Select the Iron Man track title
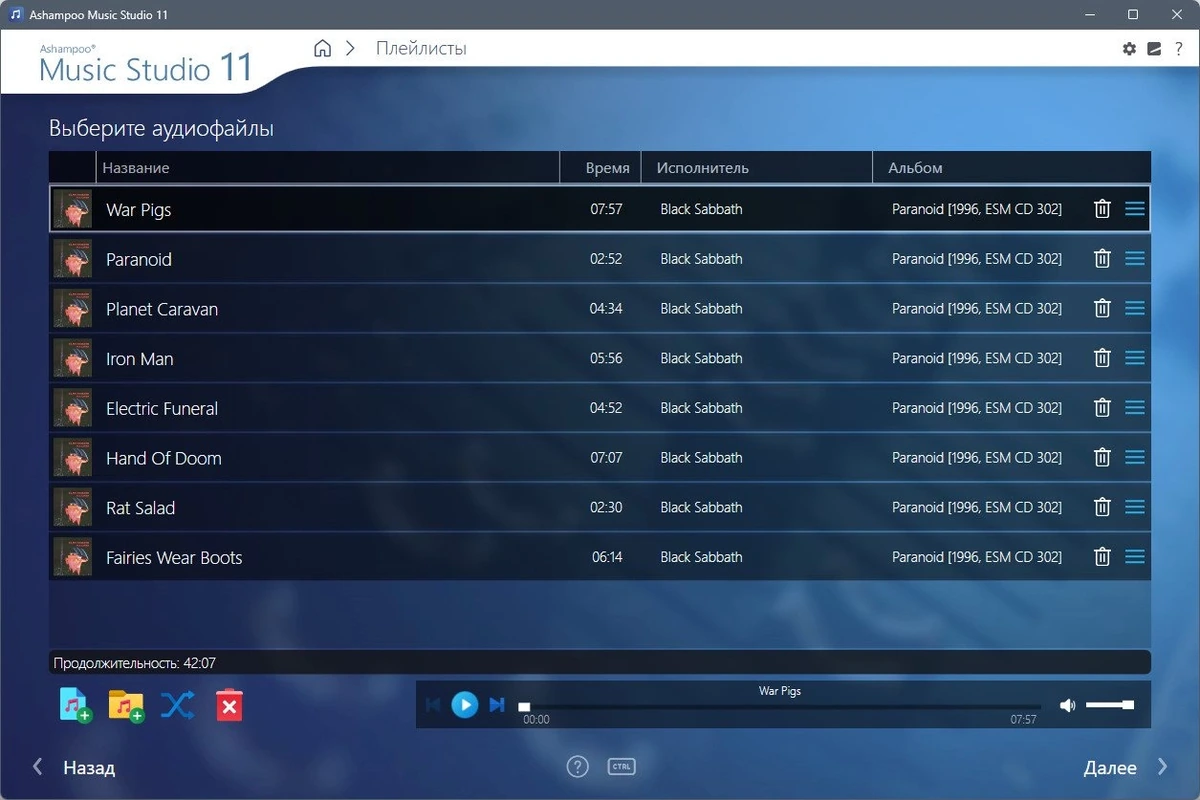The width and height of the screenshot is (1200, 800). tap(140, 359)
